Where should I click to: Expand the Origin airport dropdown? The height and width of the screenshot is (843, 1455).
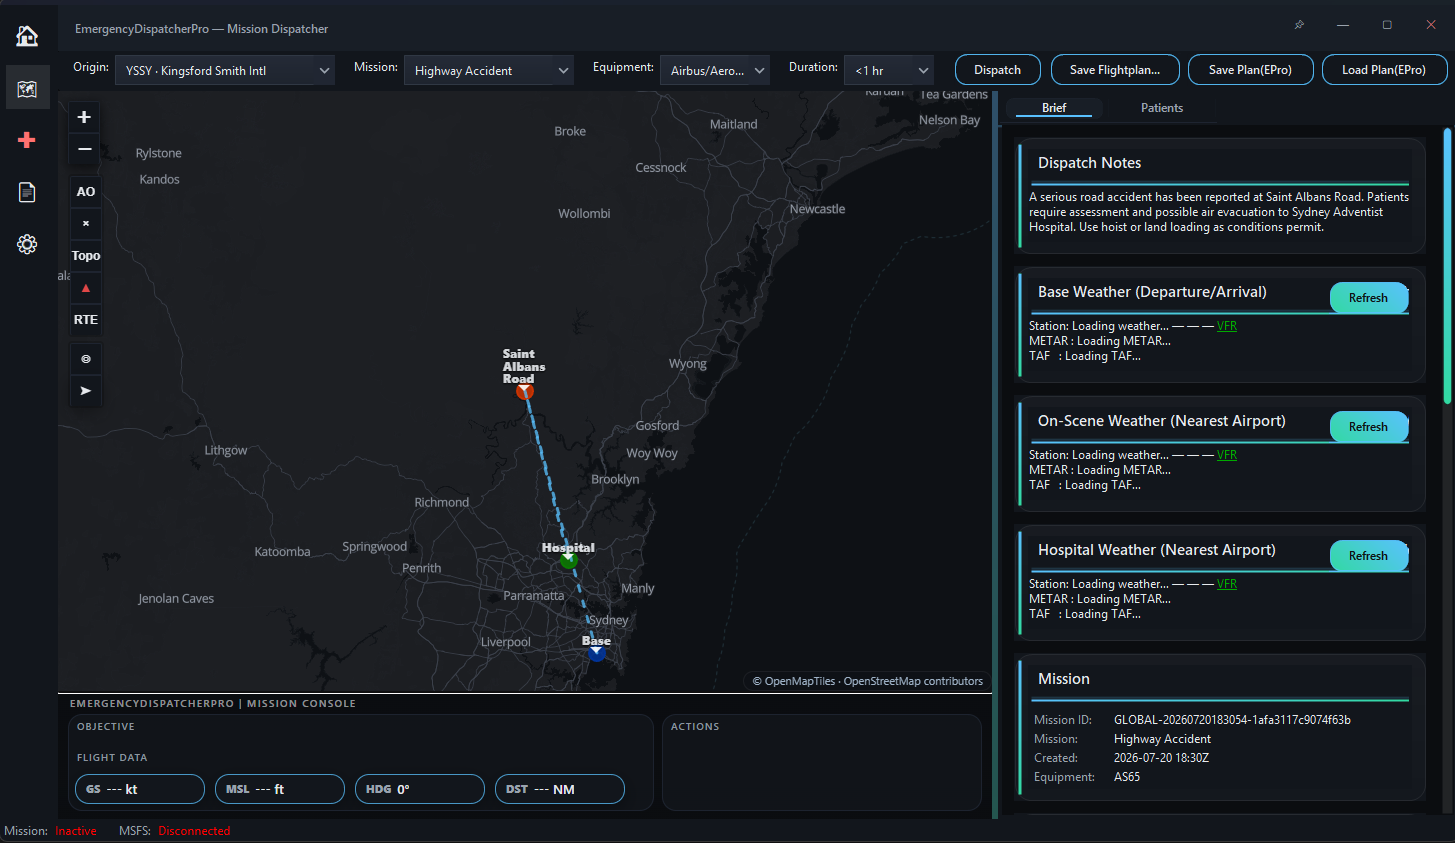(x=224, y=70)
